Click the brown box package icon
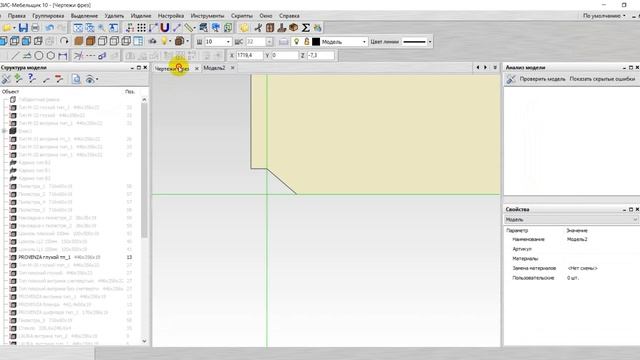Image resolution: width=640 pixels, height=360 pixels. pyautogui.click(x=293, y=28)
